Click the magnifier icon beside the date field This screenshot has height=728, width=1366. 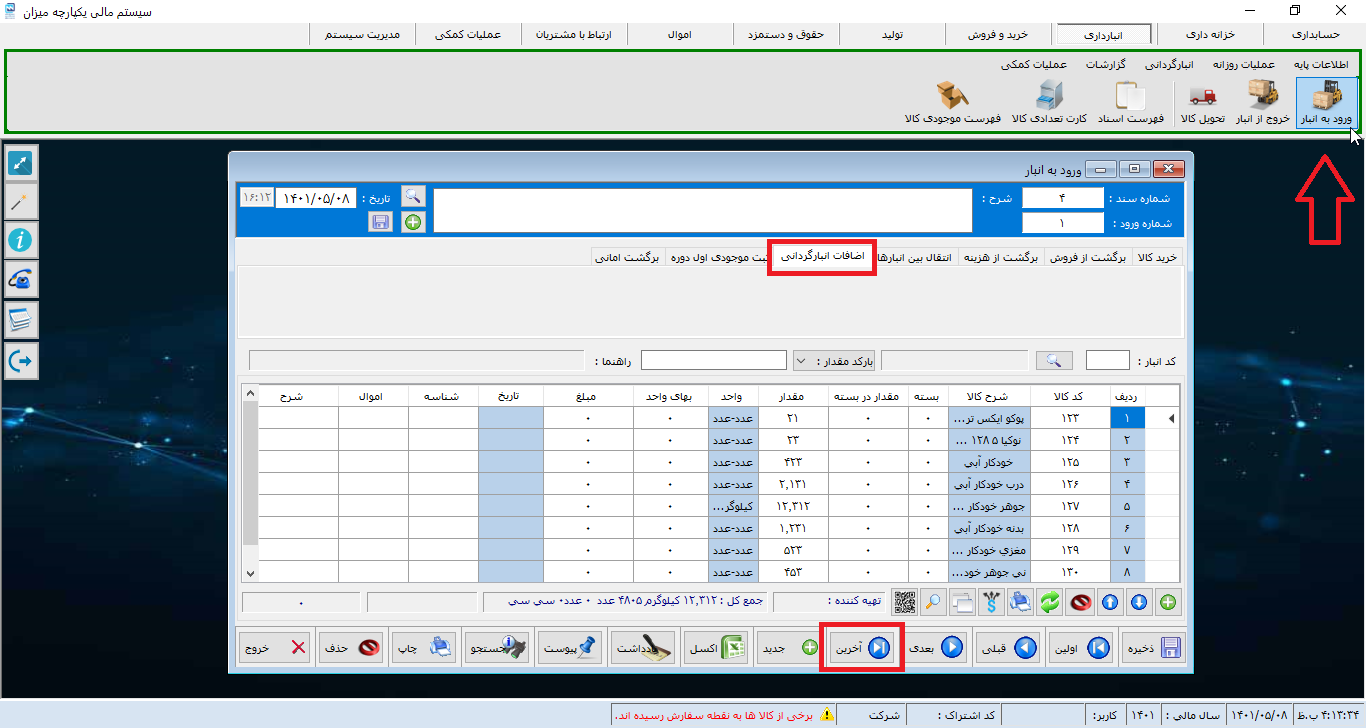(412, 196)
